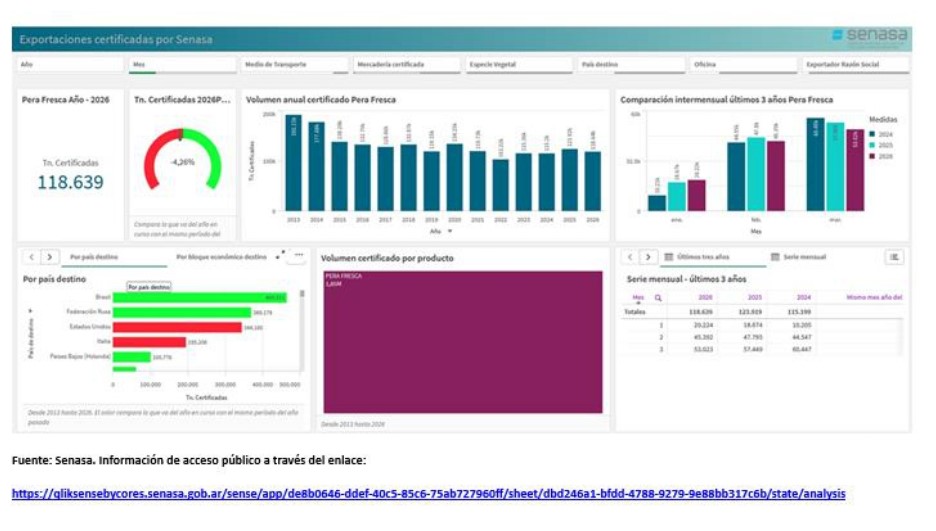
Task: Click next arrow in monthly series panel
Action: coord(648,257)
